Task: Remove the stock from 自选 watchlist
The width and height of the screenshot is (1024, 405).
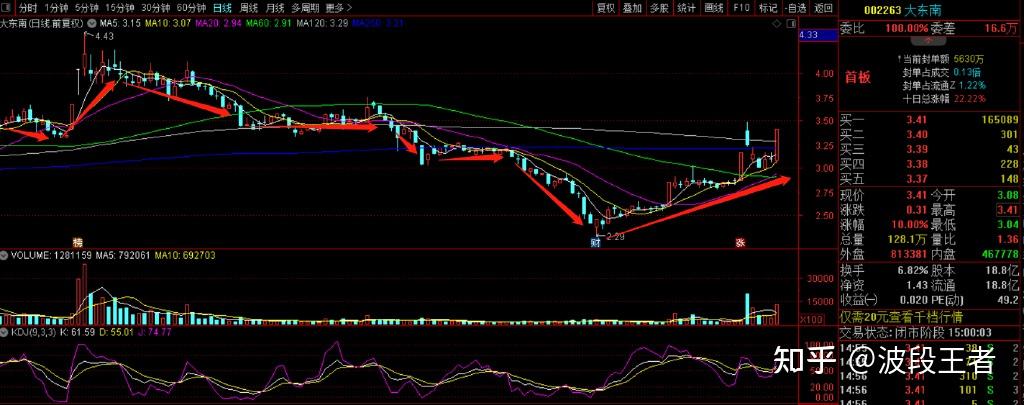Action: pos(795,7)
